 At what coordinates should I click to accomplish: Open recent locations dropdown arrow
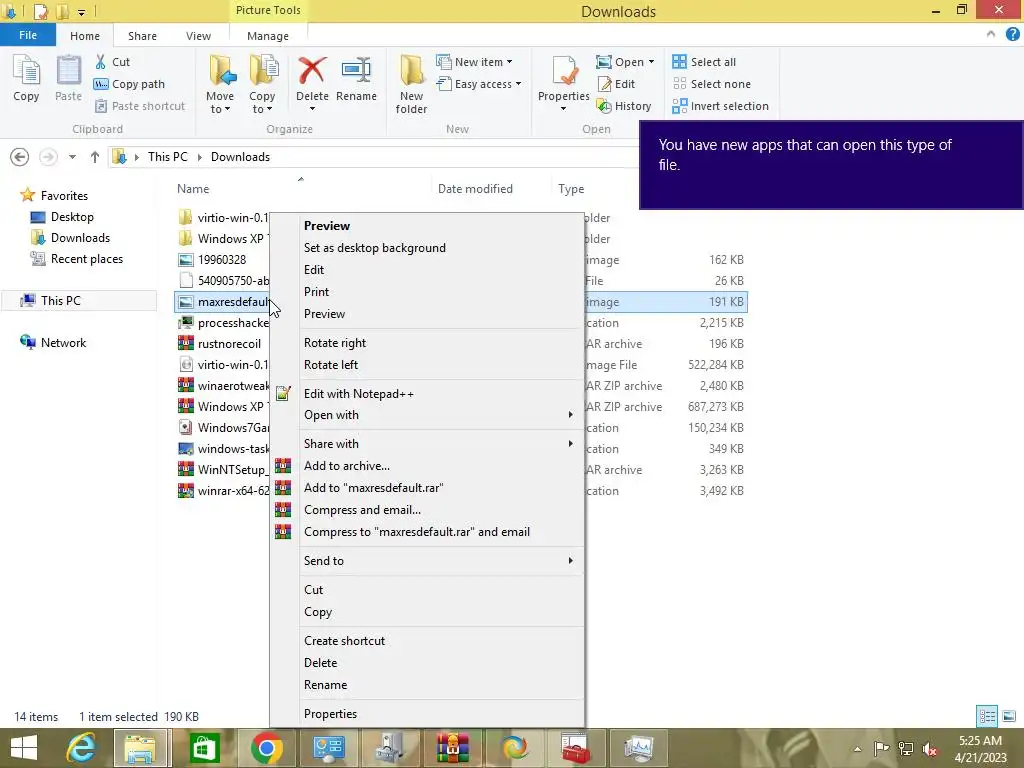[x=72, y=157]
